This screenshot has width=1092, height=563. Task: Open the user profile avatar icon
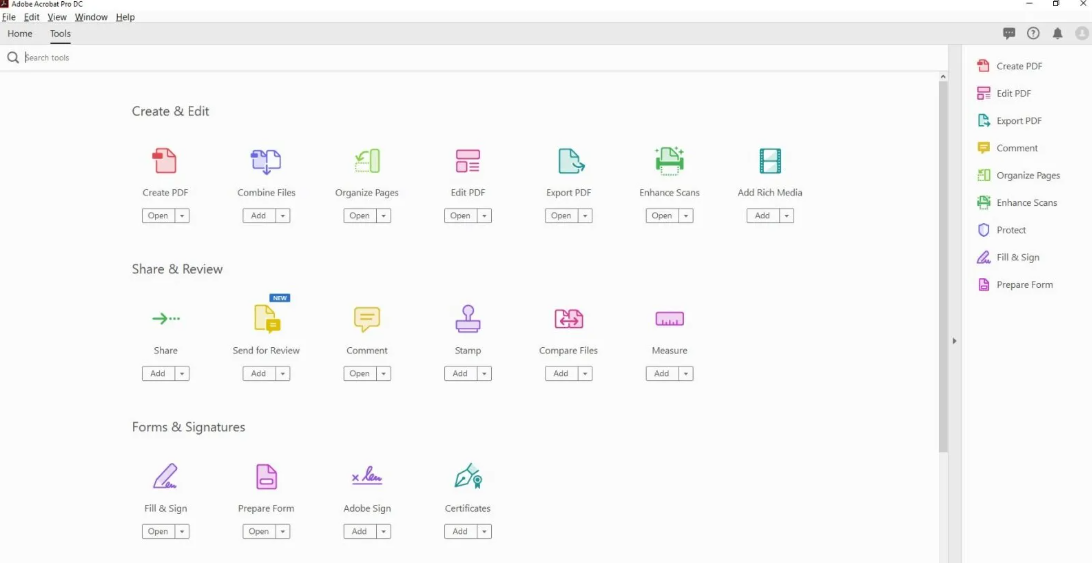coord(1082,33)
